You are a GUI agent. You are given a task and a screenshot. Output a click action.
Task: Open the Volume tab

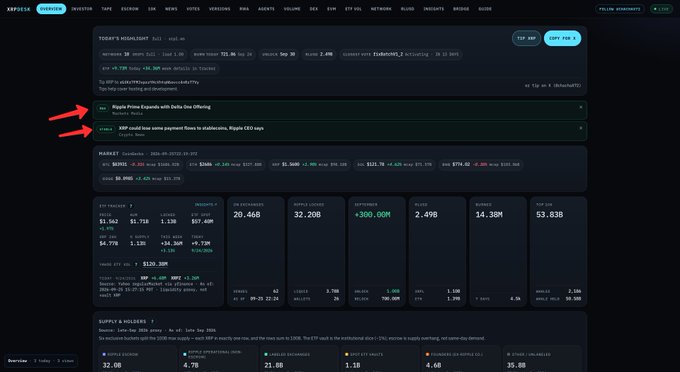pos(292,9)
